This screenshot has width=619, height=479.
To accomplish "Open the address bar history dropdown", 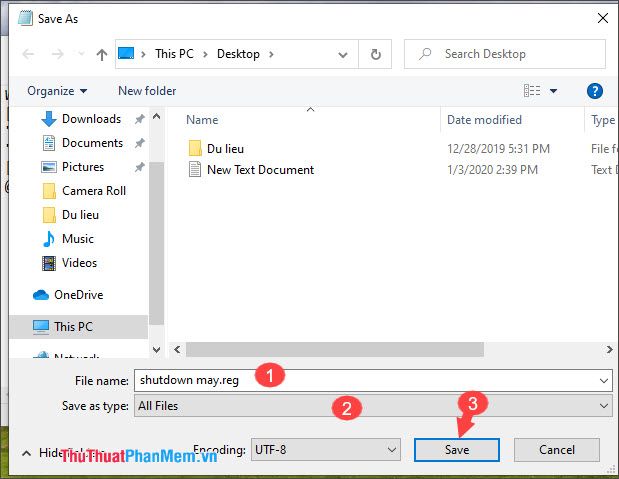I will tap(343, 54).
